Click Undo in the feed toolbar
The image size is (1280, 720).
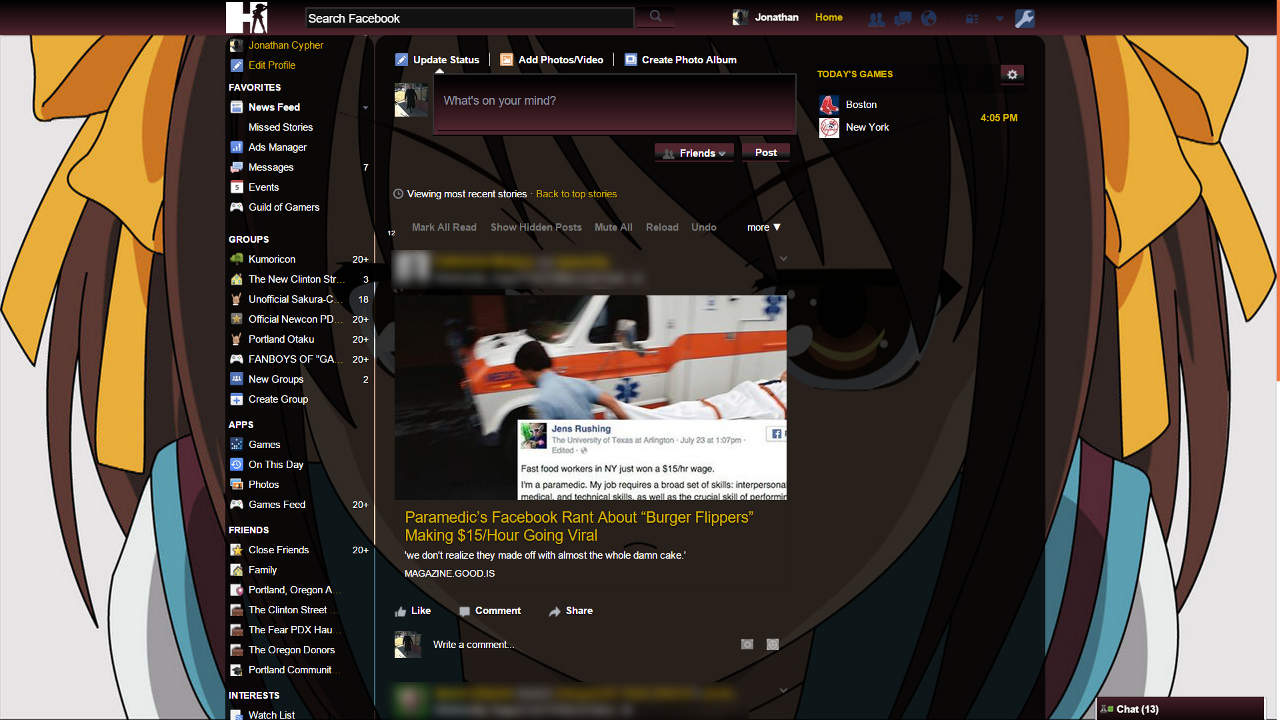[704, 227]
